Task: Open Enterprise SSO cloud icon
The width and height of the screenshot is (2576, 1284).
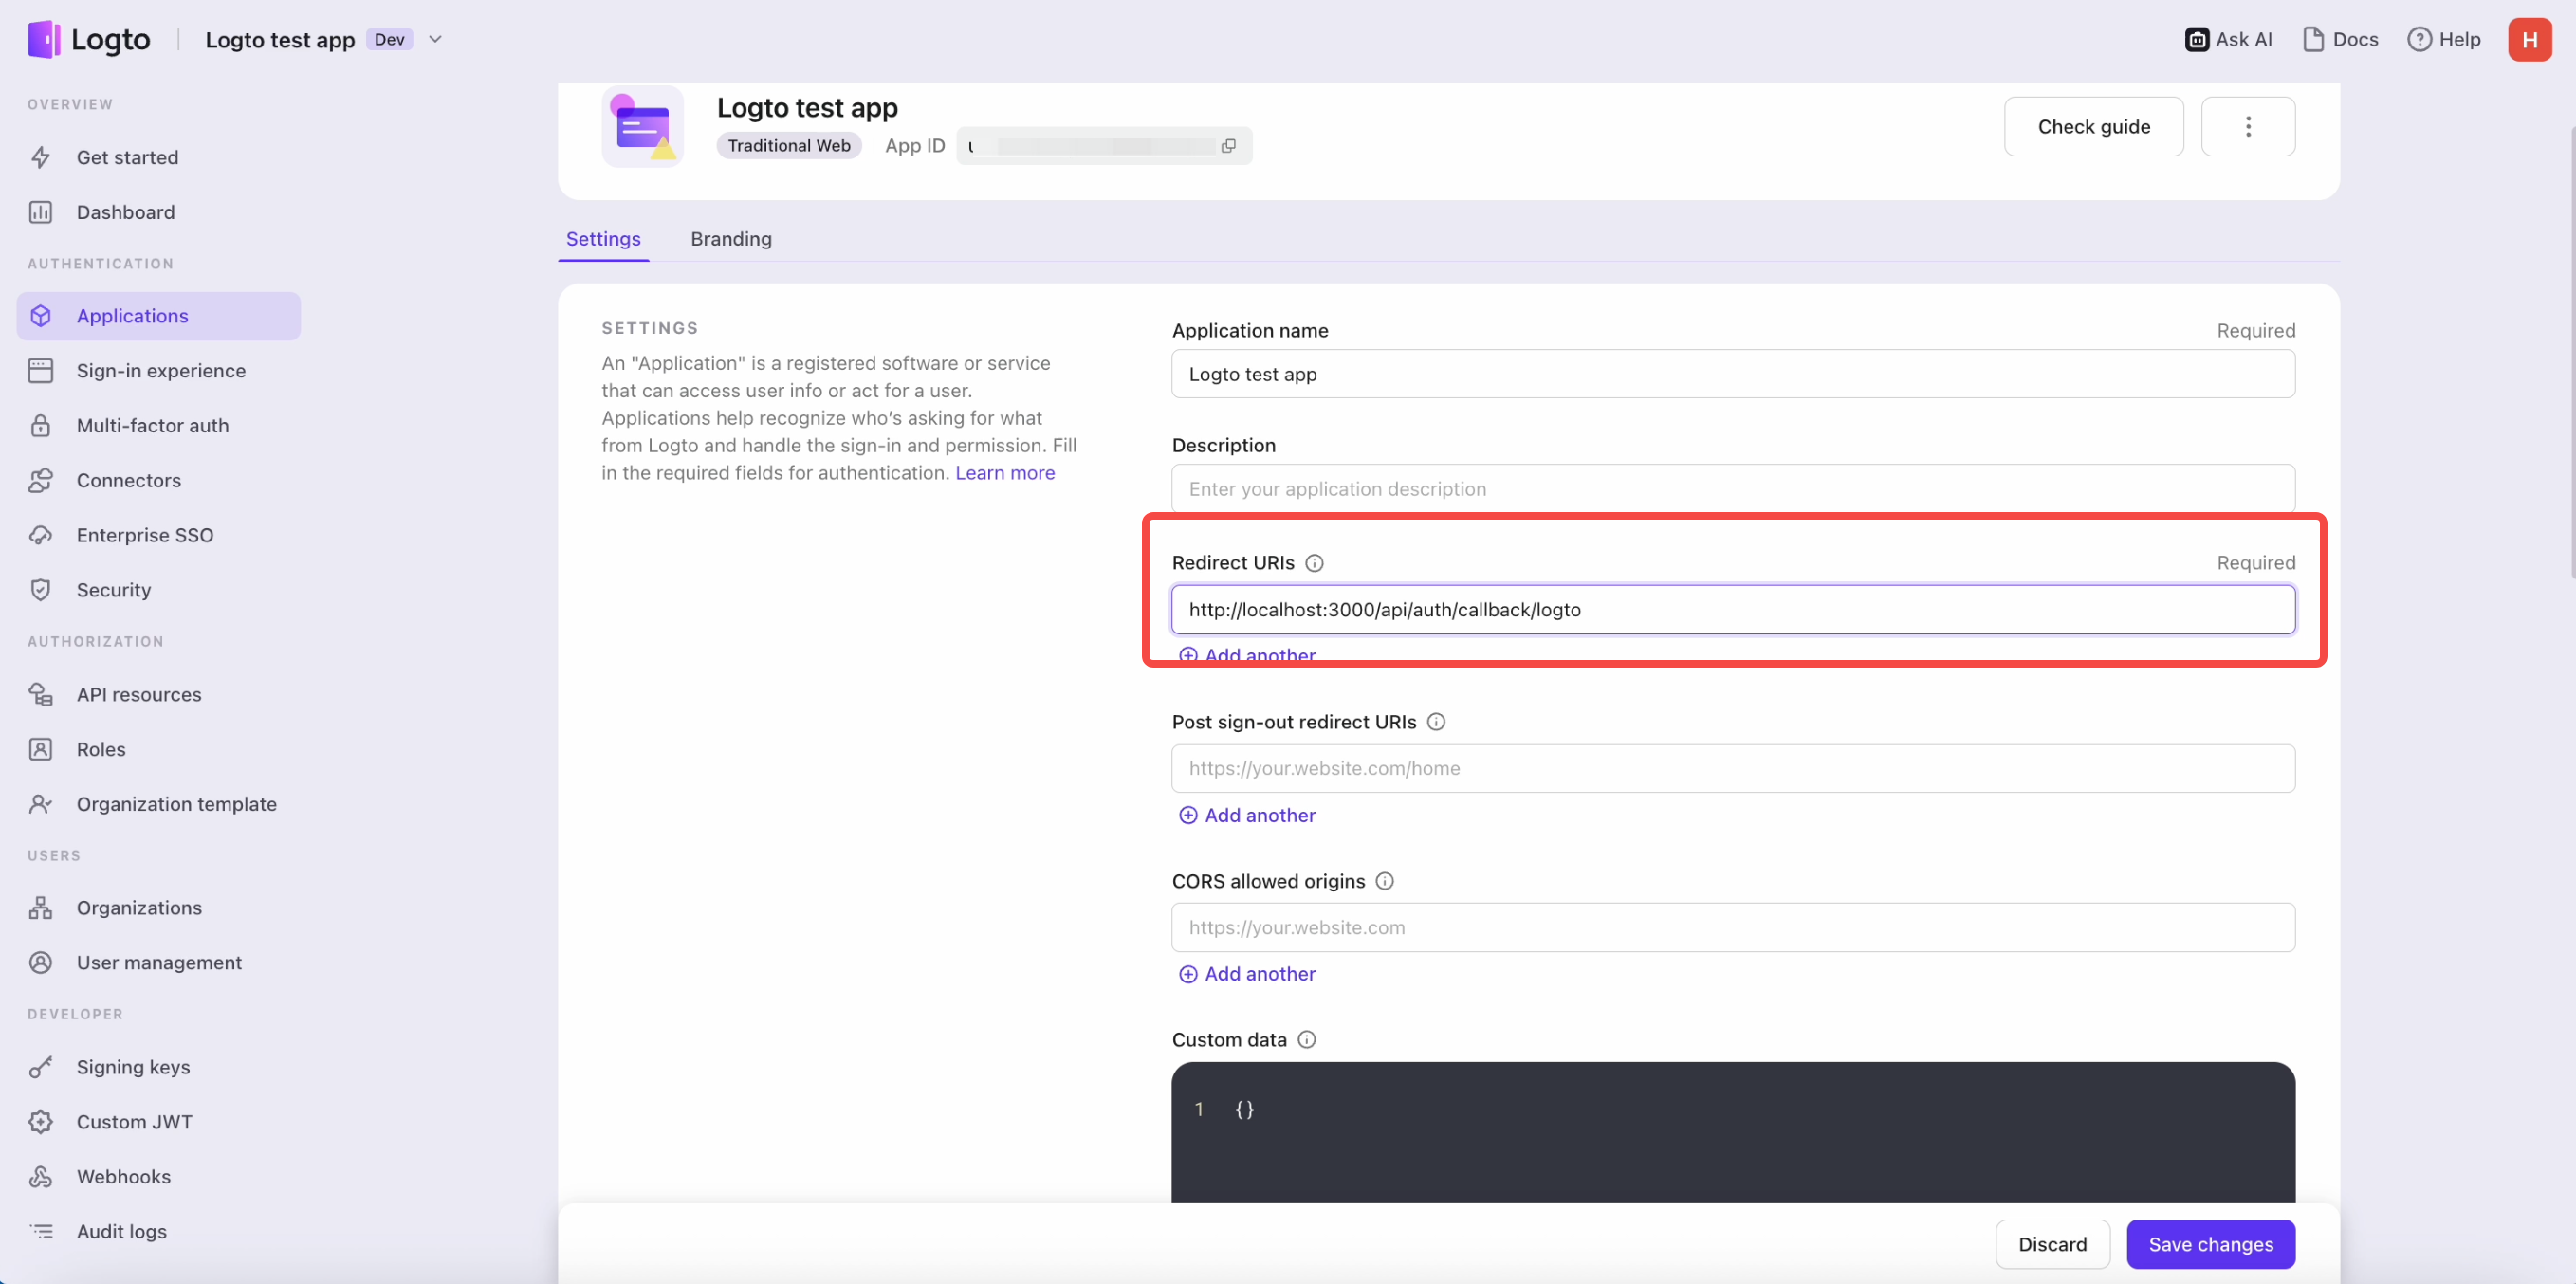Action: 41,535
